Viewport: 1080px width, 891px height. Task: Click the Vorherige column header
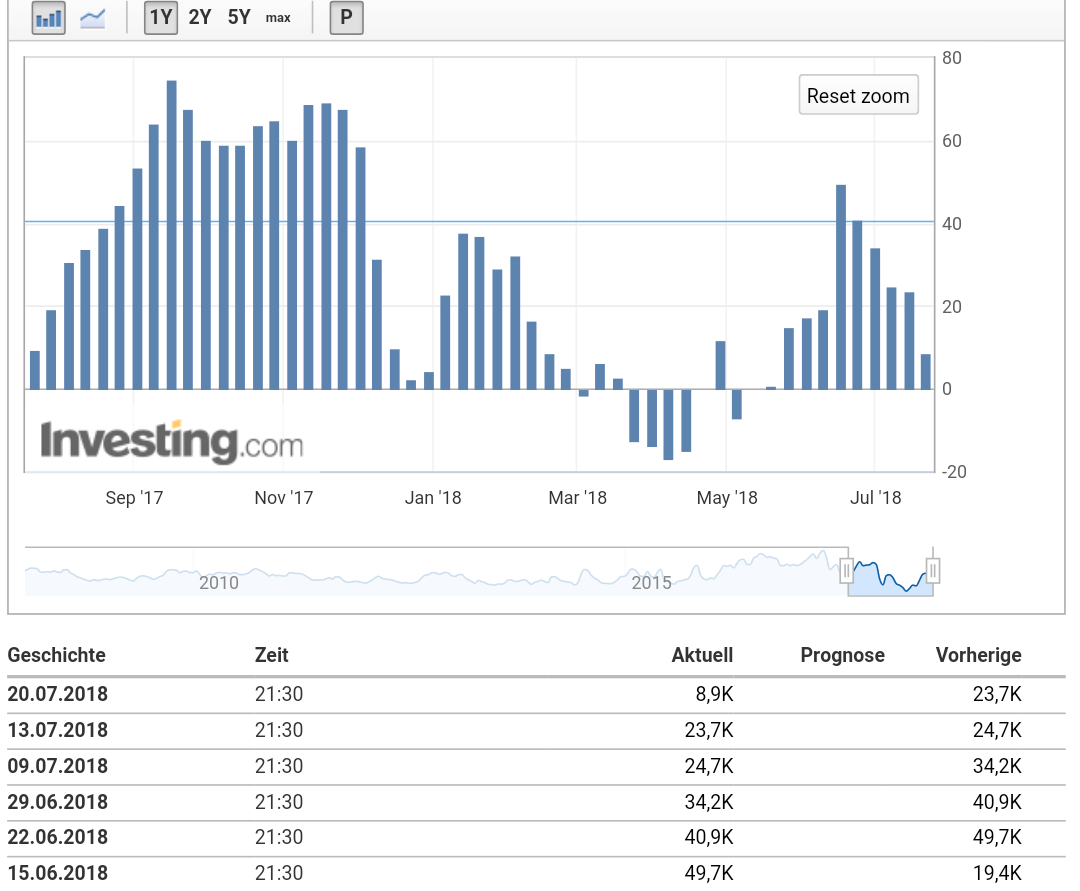[x=978, y=655]
